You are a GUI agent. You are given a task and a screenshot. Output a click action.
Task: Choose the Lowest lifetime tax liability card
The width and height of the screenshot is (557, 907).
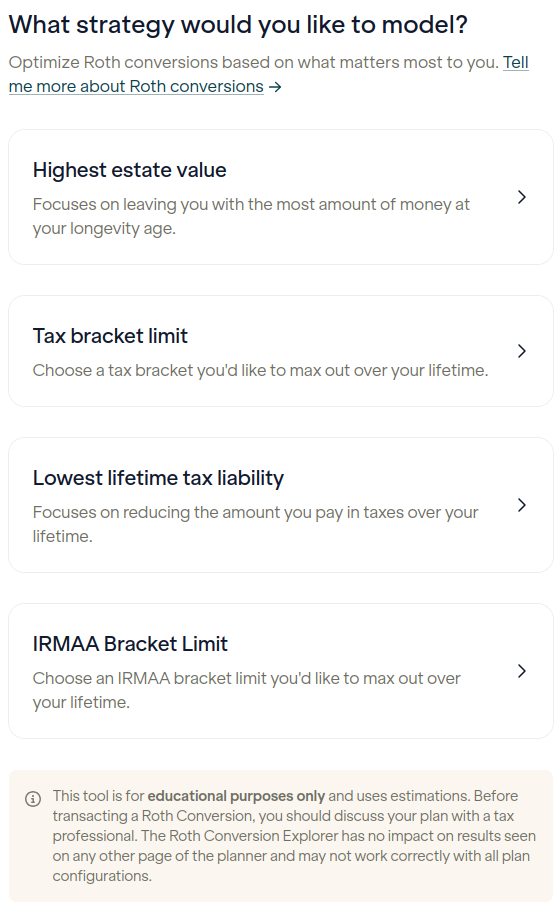coord(281,505)
